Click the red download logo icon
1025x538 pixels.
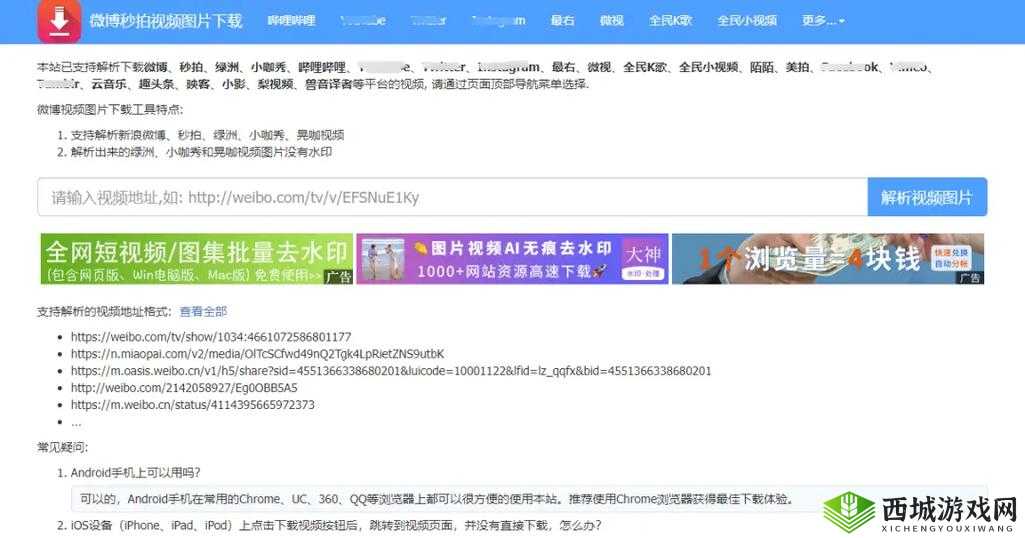tap(59, 21)
